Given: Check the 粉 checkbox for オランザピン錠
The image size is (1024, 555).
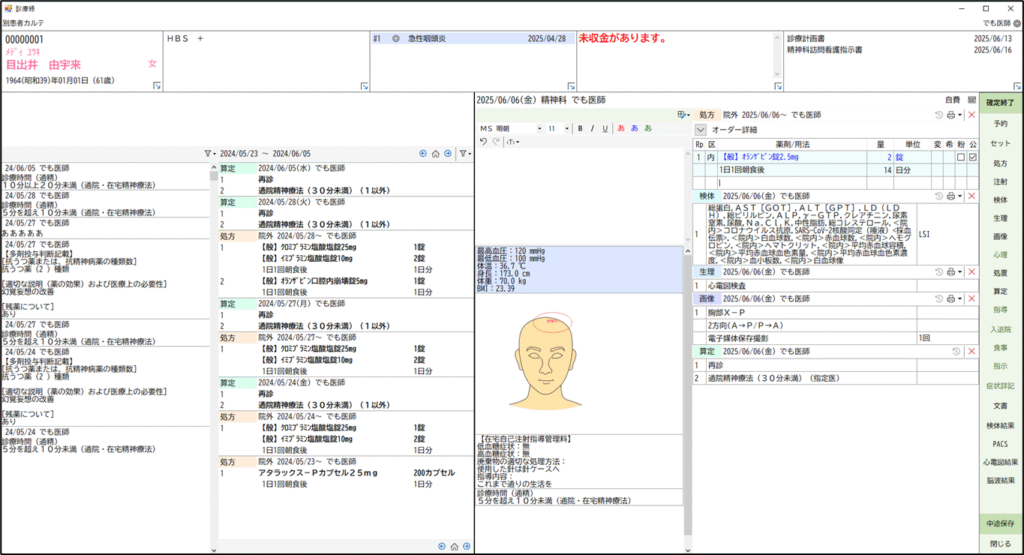Looking at the screenshot, I should [x=960, y=158].
